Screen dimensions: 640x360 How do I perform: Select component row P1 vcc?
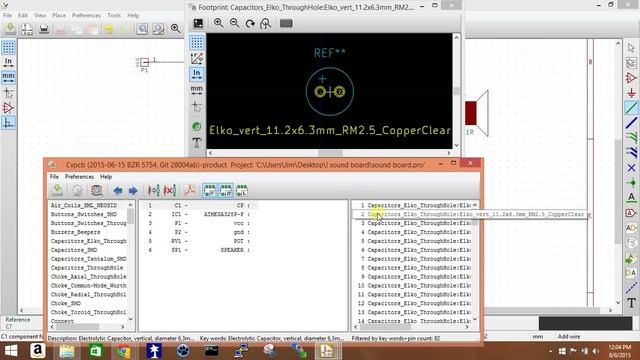pos(199,223)
